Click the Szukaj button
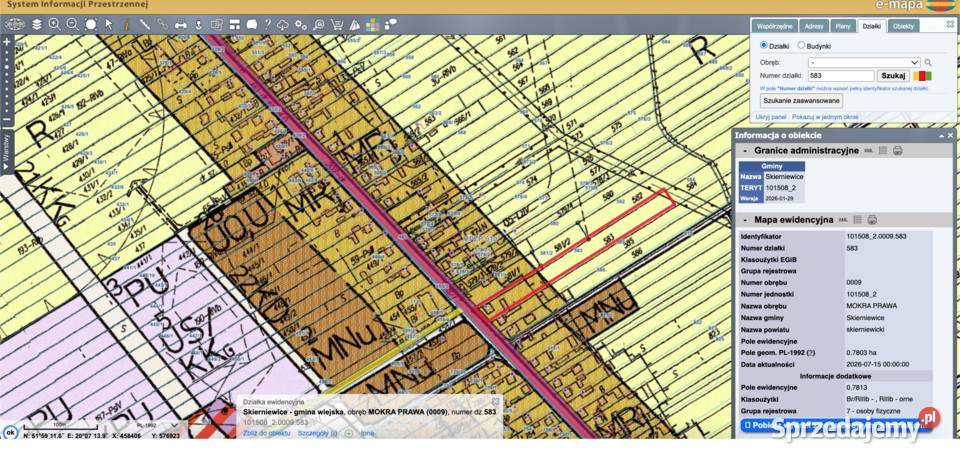The height and width of the screenshot is (462, 960). tap(893, 76)
